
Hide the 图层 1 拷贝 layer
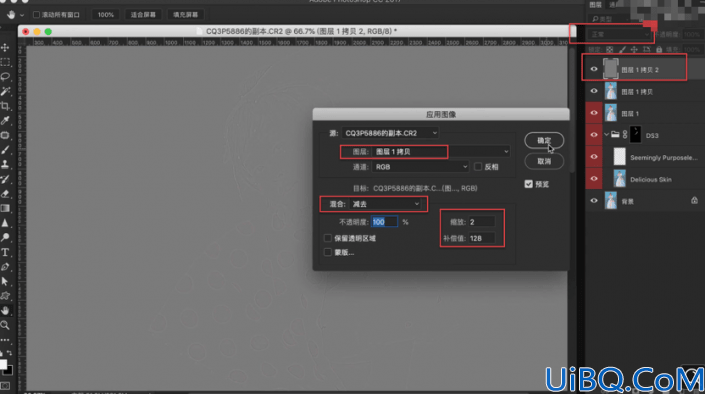[x=594, y=91]
